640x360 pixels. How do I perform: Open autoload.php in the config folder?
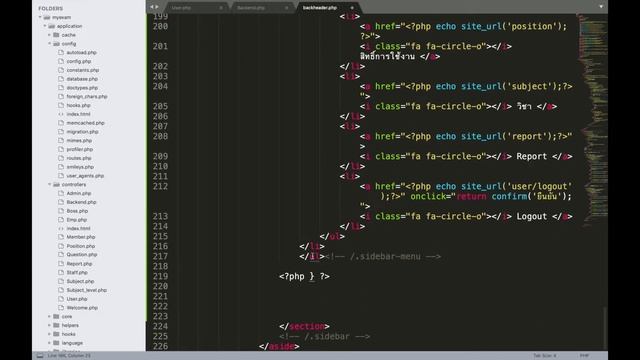point(81,52)
